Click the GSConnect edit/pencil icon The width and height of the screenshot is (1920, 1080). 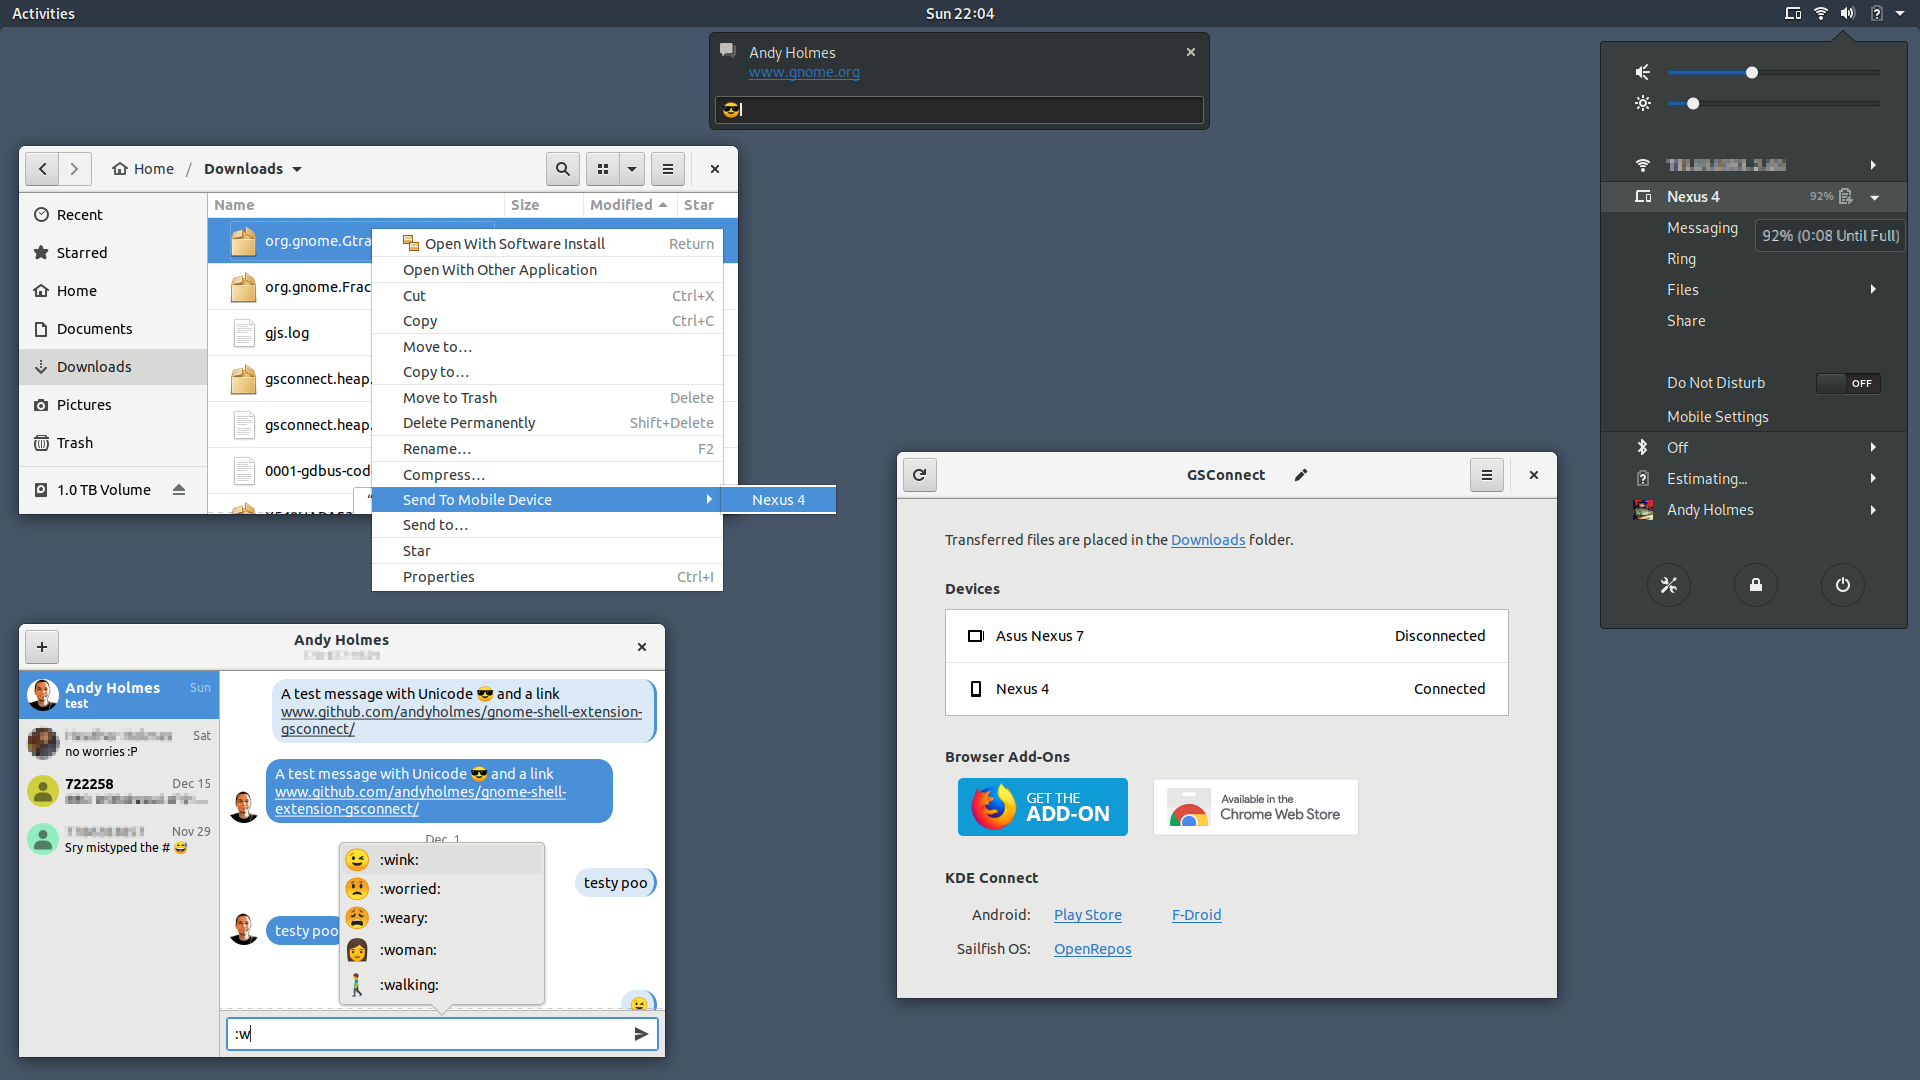tap(1300, 475)
